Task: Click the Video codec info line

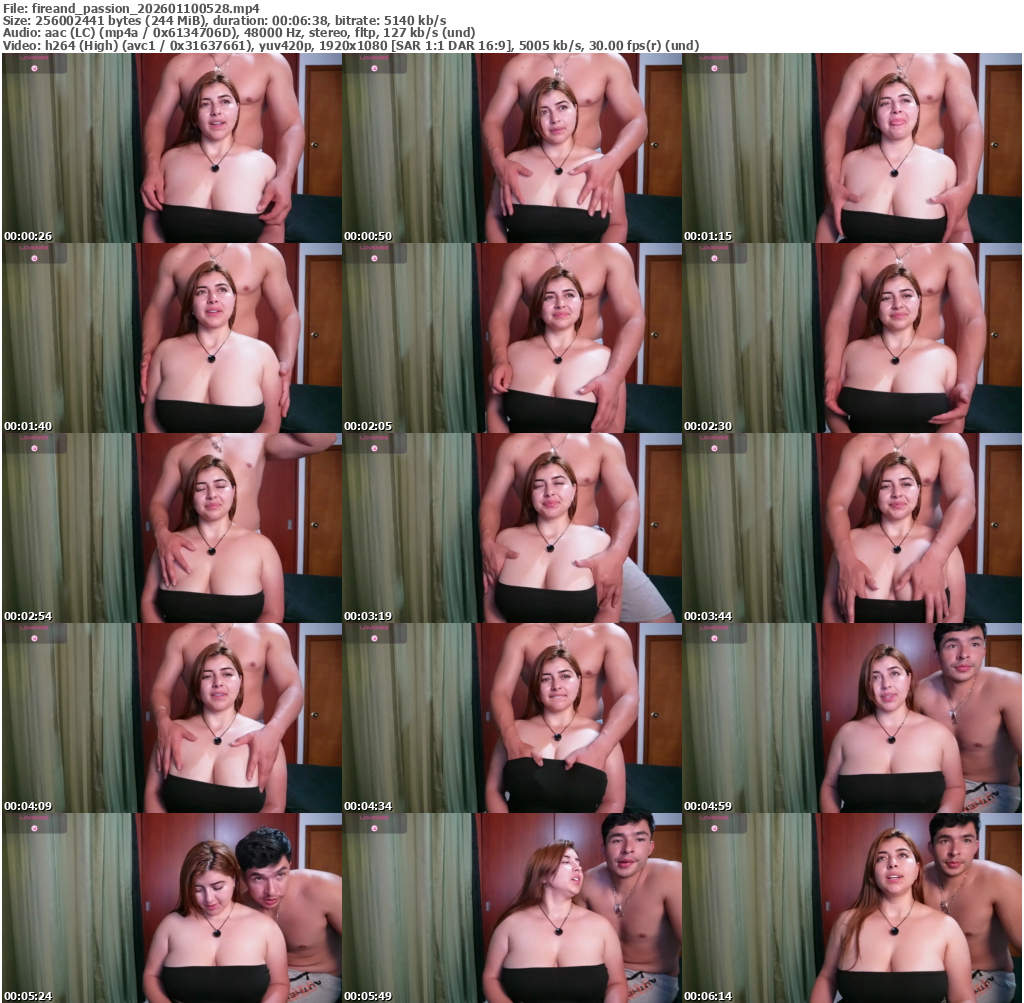Action: (350, 46)
